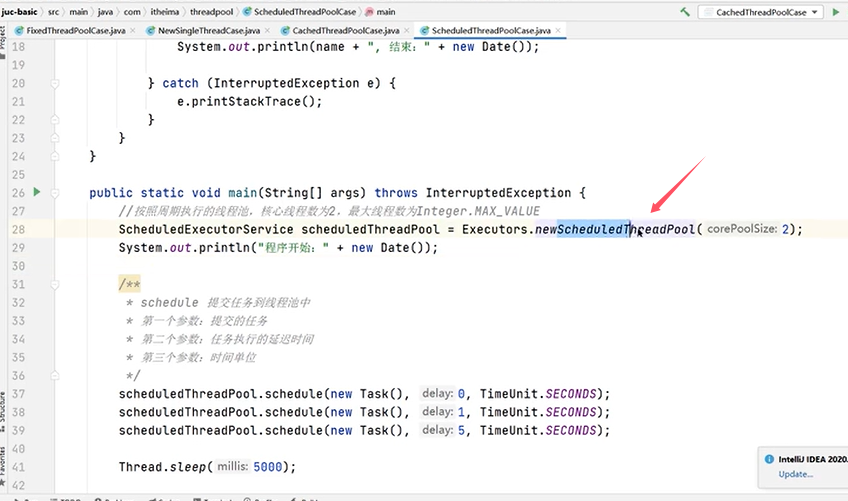Collapse the doc comment fold at line 31
Screen dimensions: 848x501
point(55,284)
